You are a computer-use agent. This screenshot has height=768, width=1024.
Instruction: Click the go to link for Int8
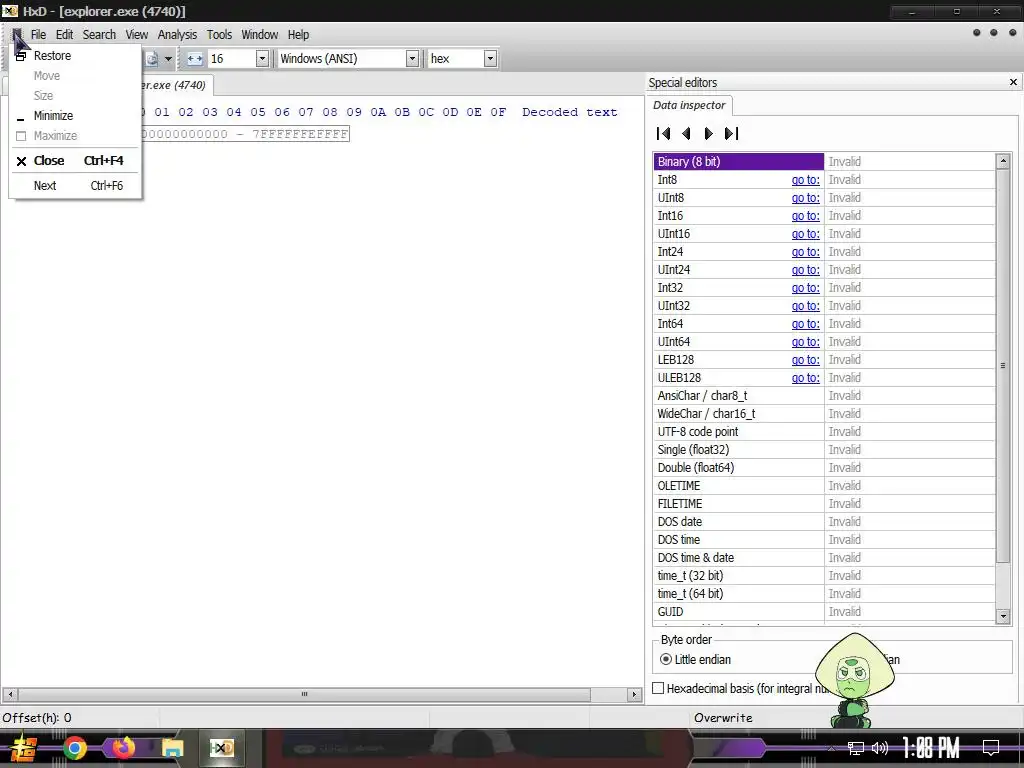pyautogui.click(x=805, y=180)
